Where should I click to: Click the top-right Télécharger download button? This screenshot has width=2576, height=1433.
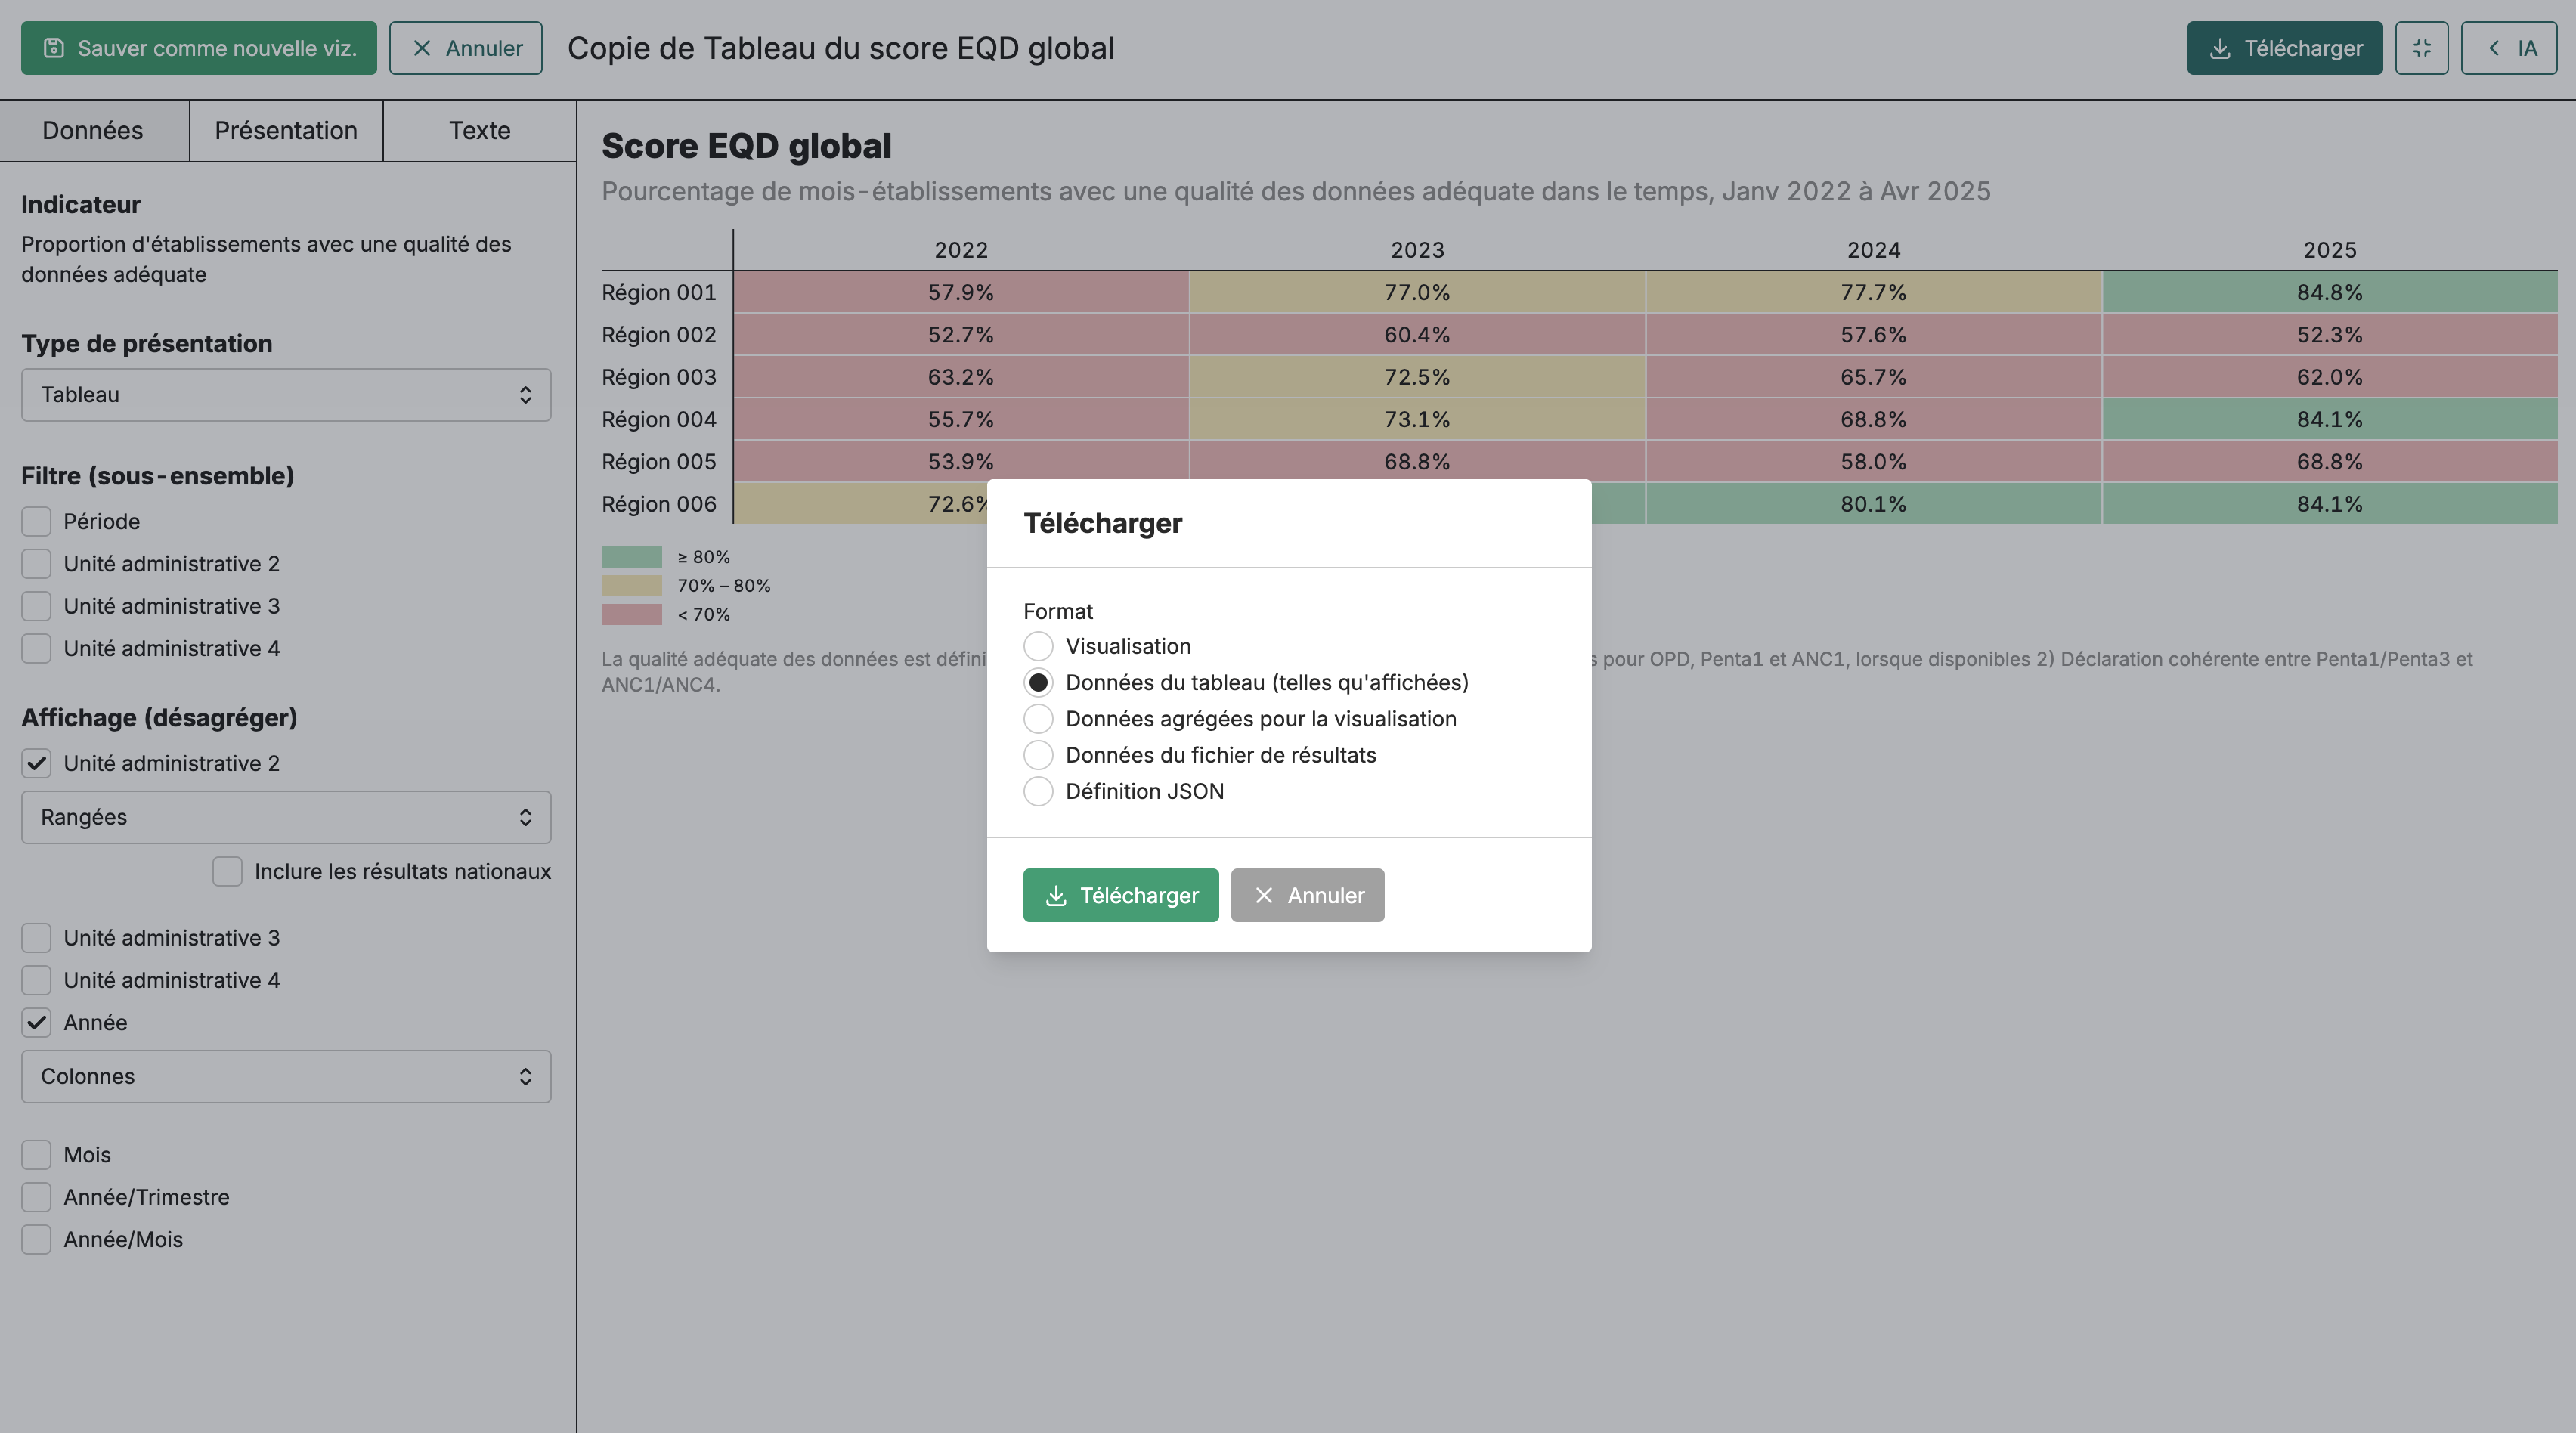pyautogui.click(x=2284, y=48)
